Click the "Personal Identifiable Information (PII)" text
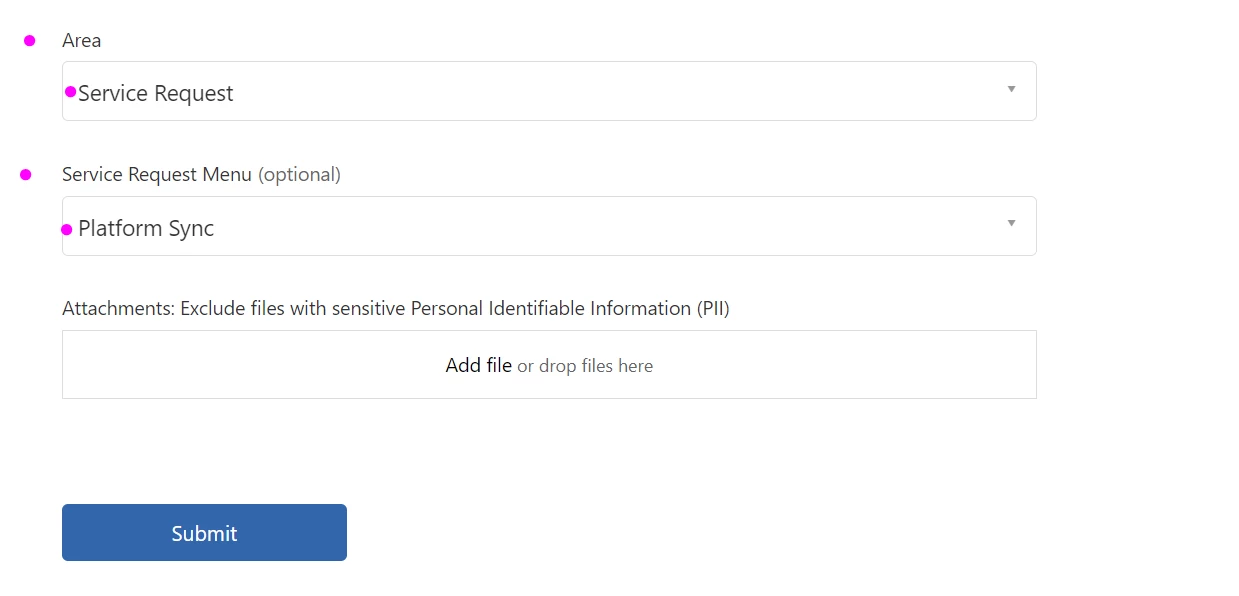This screenshot has width=1239, height=596. pos(570,309)
